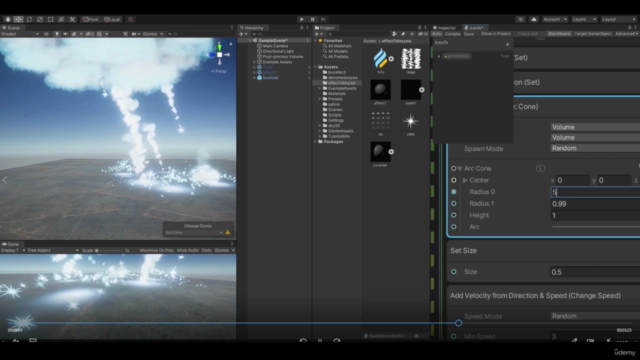Image resolution: width=640 pixels, height=360 pixels.
Task: Open the Account dropdown
Action: tap(555, 19)
